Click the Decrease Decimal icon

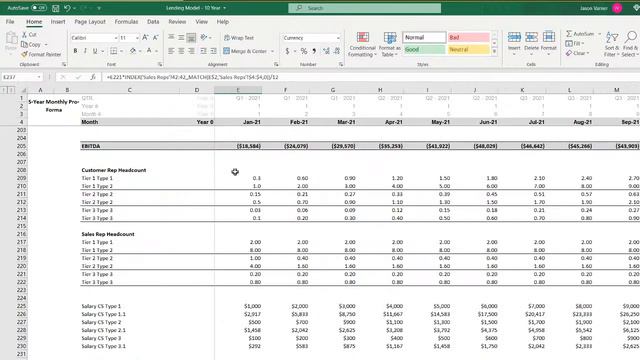click(337, 51)
